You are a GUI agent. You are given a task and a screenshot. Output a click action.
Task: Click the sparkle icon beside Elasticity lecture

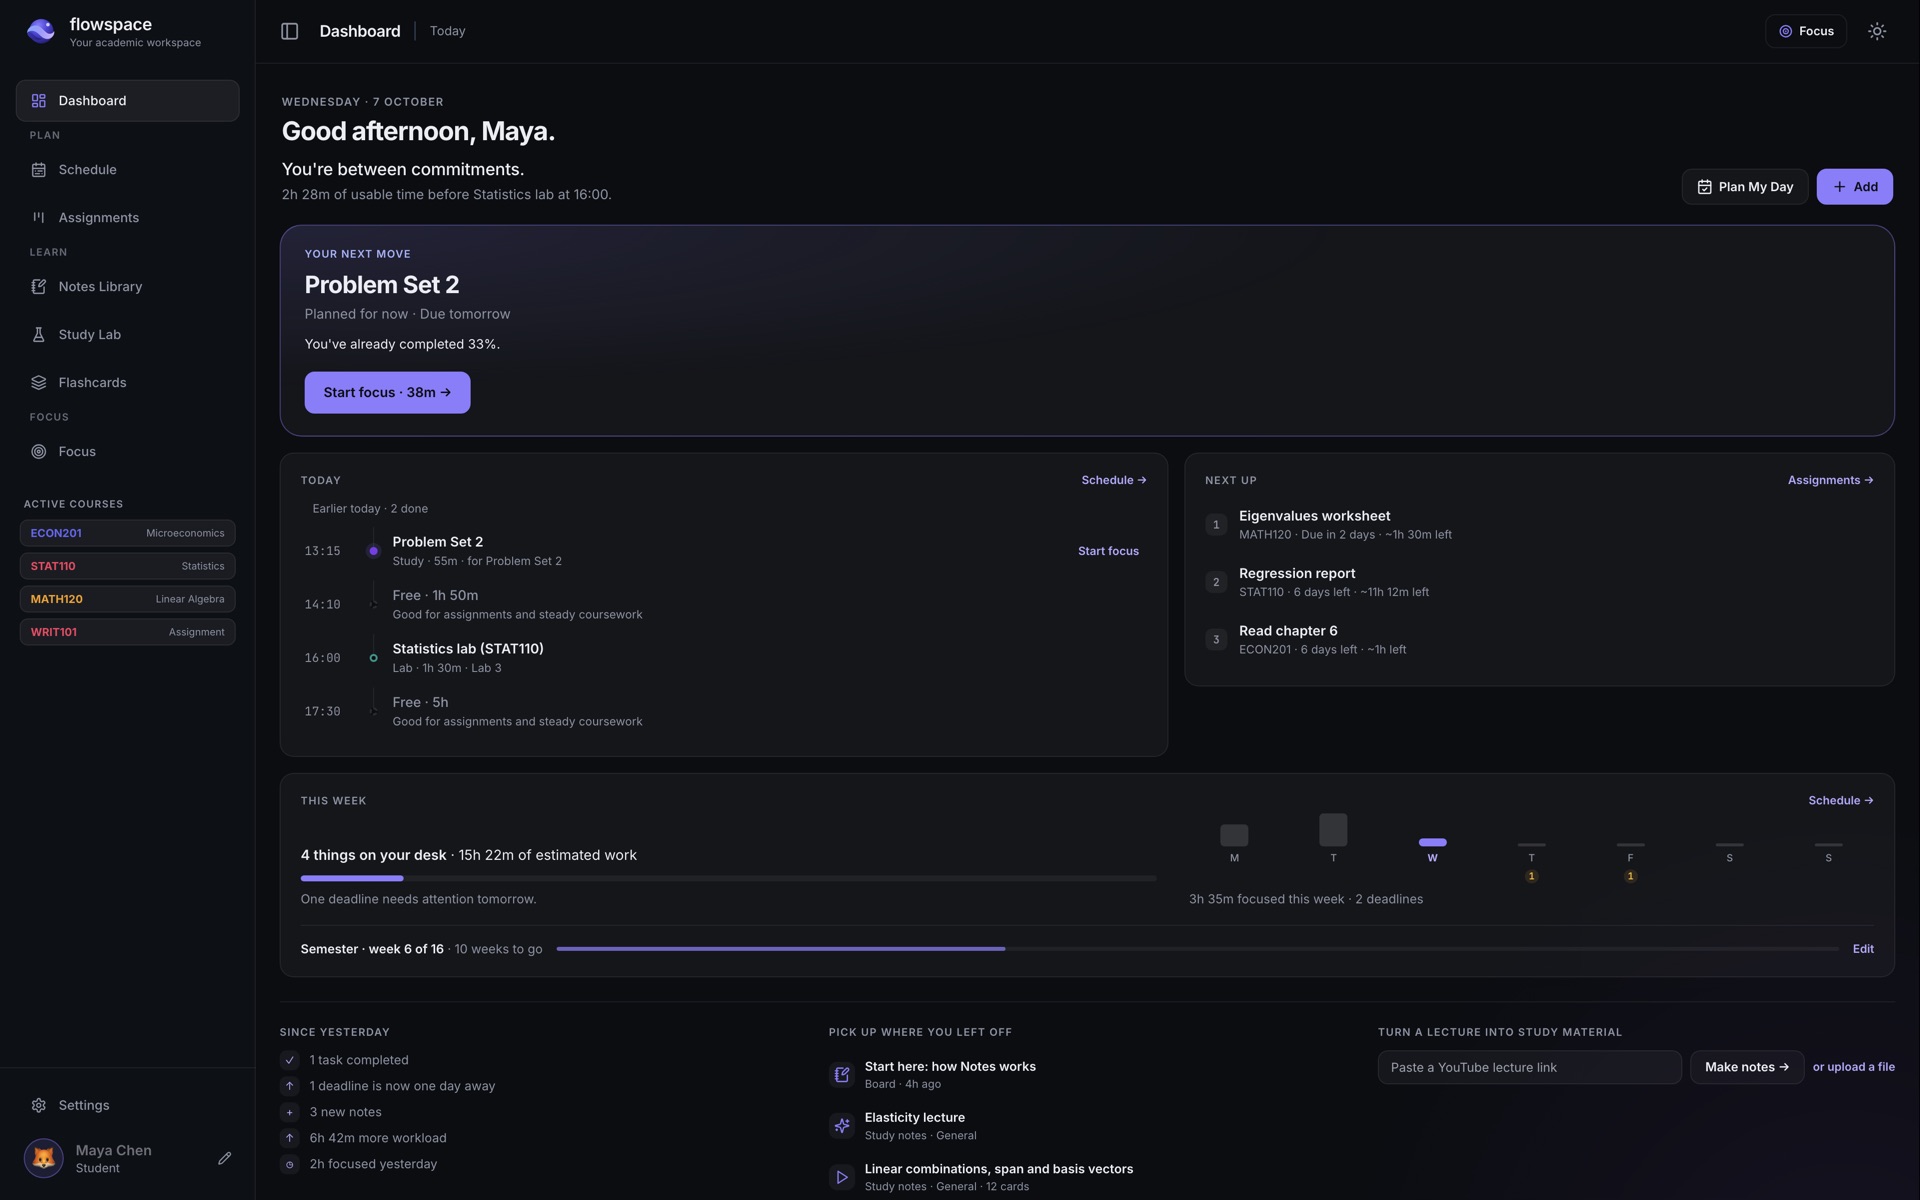click(x=842, y=1126)
